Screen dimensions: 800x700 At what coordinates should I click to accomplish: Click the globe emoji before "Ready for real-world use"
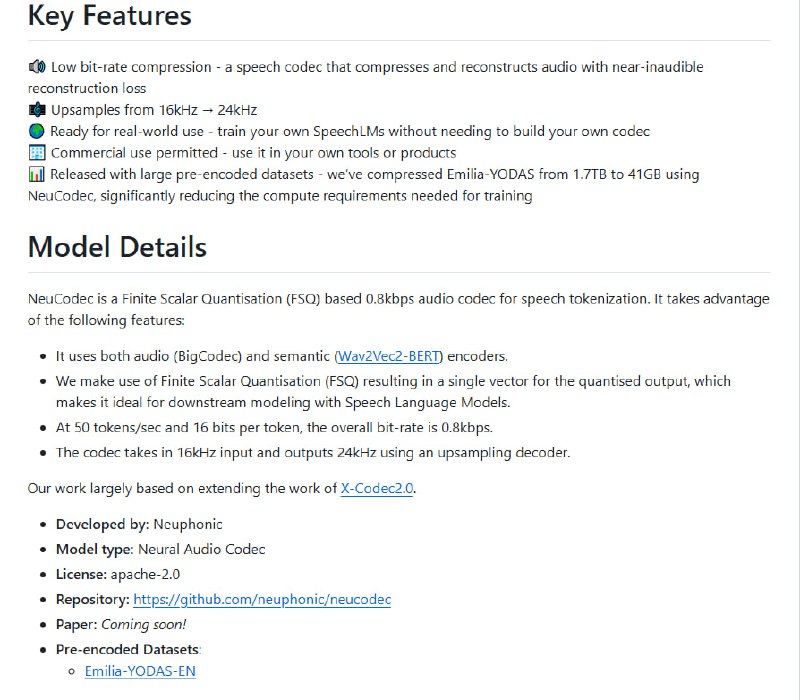[38, 132]
